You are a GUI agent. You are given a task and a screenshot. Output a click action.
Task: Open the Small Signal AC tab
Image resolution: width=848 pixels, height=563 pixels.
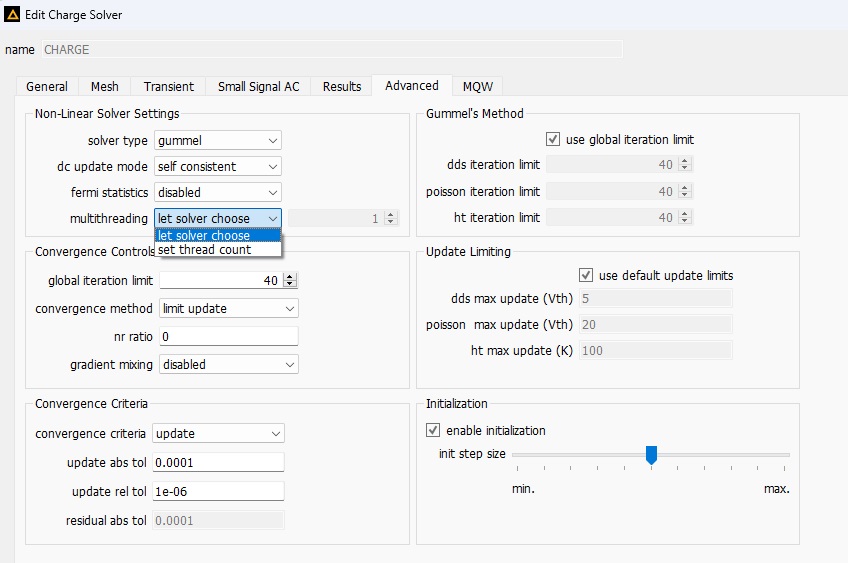[x=258, y=87]
